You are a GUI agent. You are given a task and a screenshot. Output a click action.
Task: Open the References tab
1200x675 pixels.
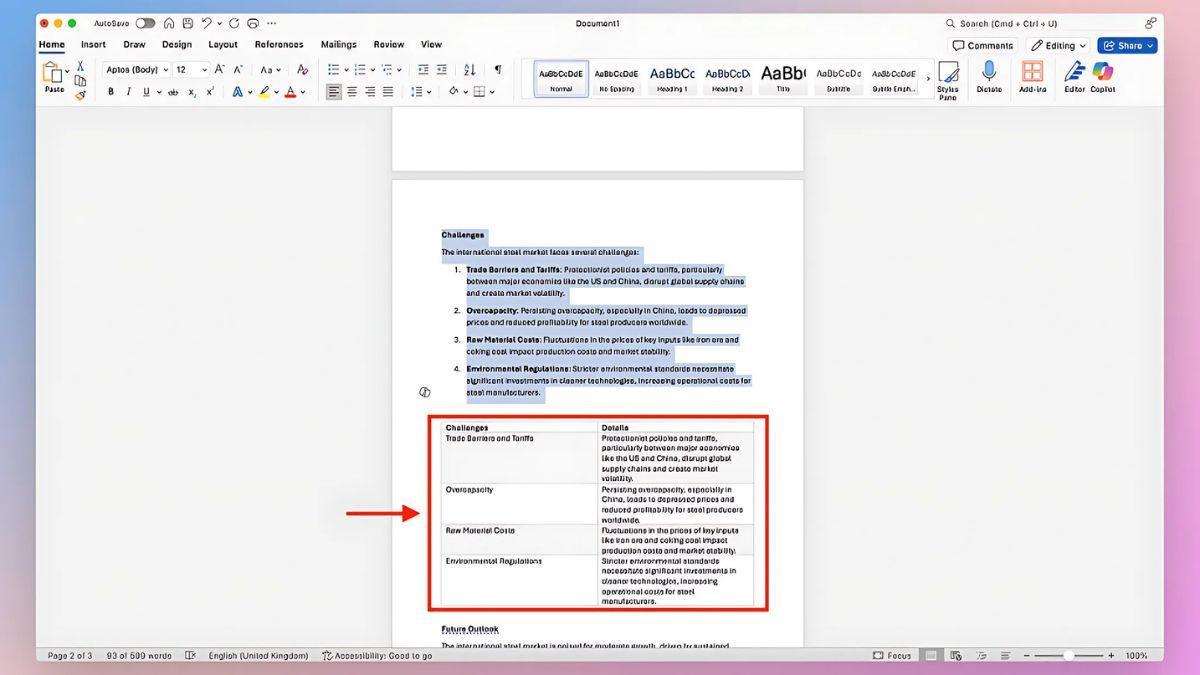click(278, 44)
